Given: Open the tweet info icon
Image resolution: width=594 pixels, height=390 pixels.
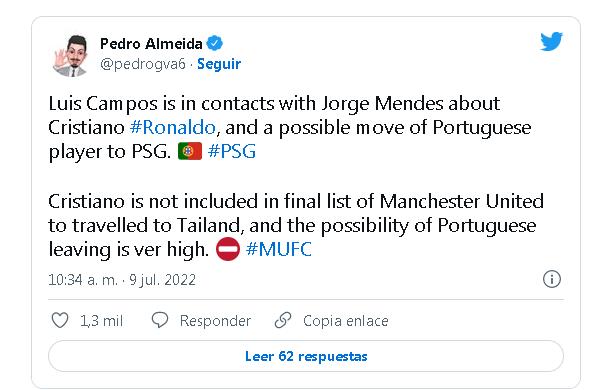Looking at the screenshot, I should point(552,279).
